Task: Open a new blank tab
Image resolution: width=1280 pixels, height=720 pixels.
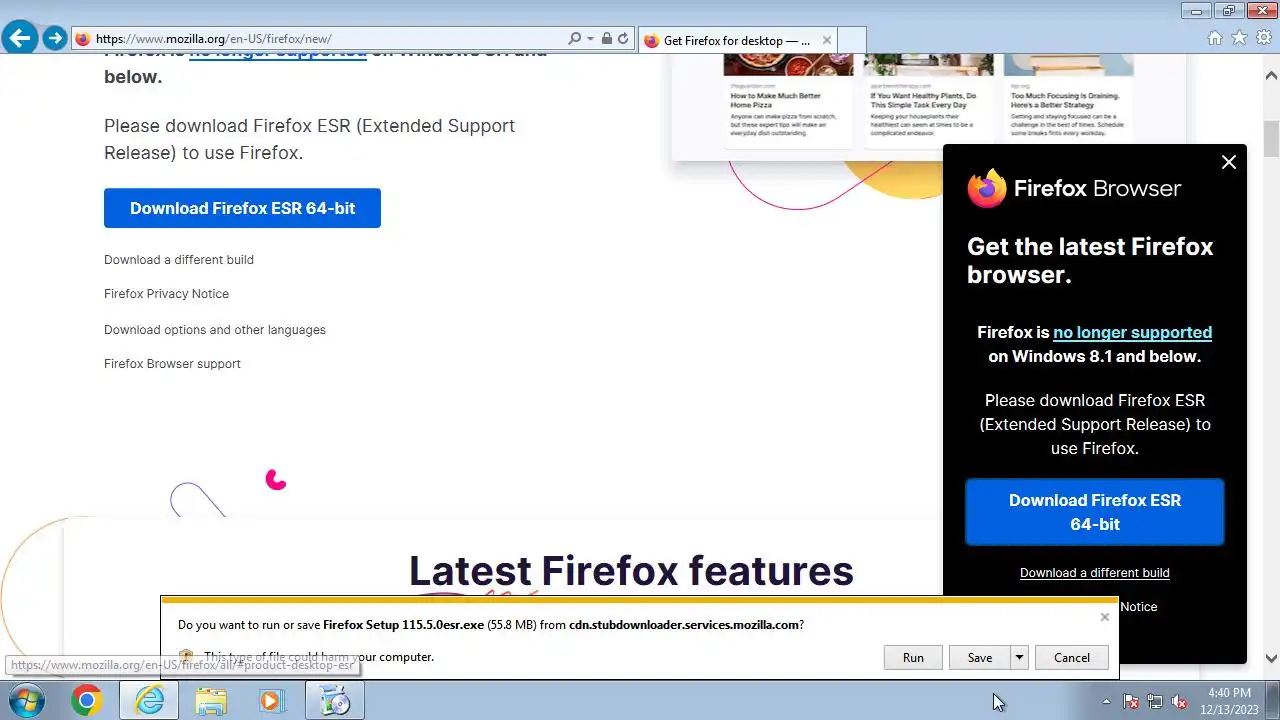Action: tap(851, 40)
